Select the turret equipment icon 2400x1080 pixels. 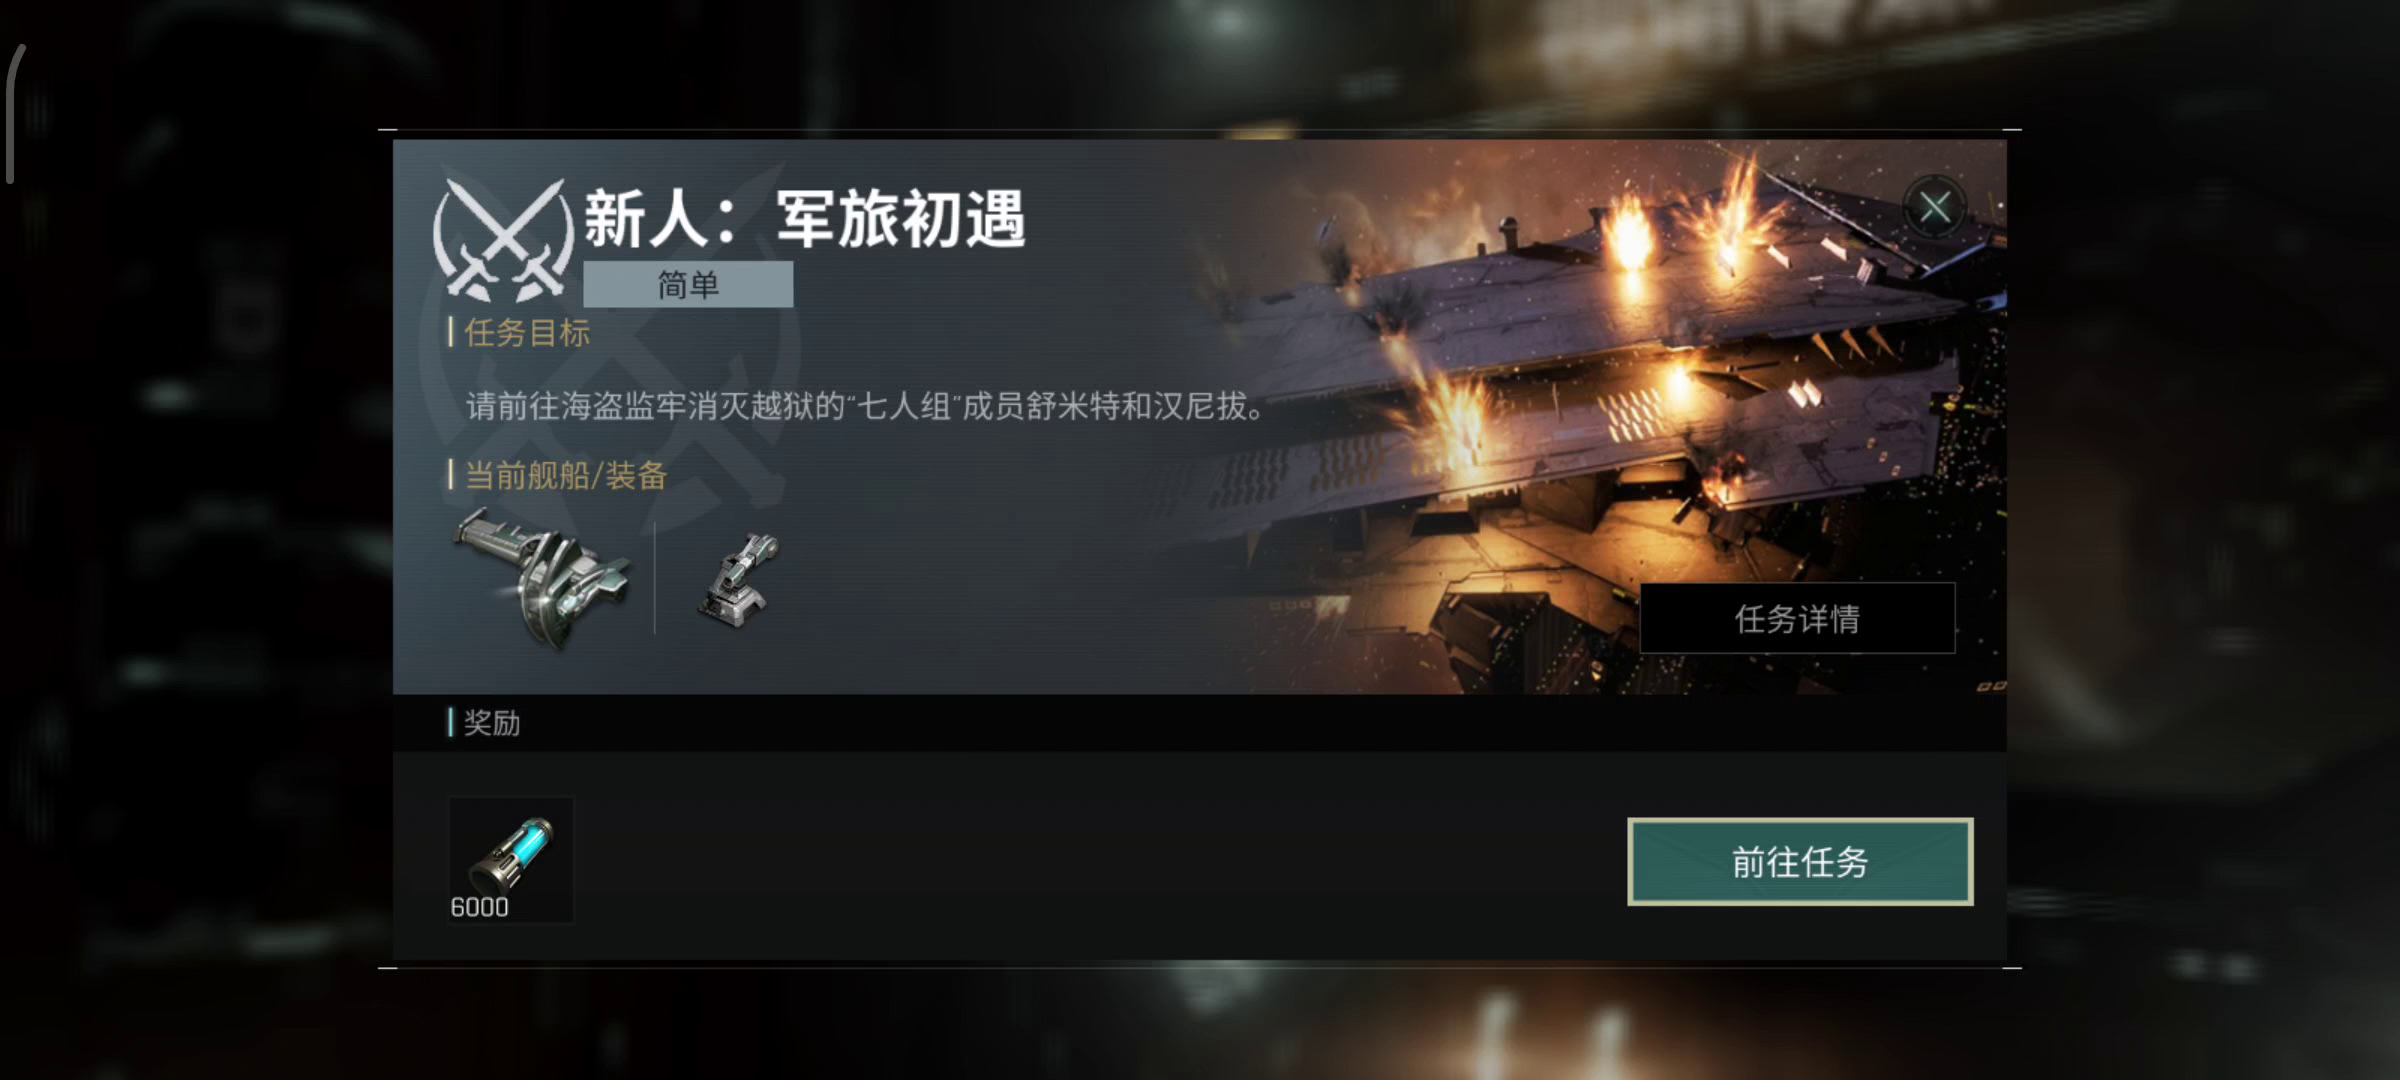click(x=739, y=581)
